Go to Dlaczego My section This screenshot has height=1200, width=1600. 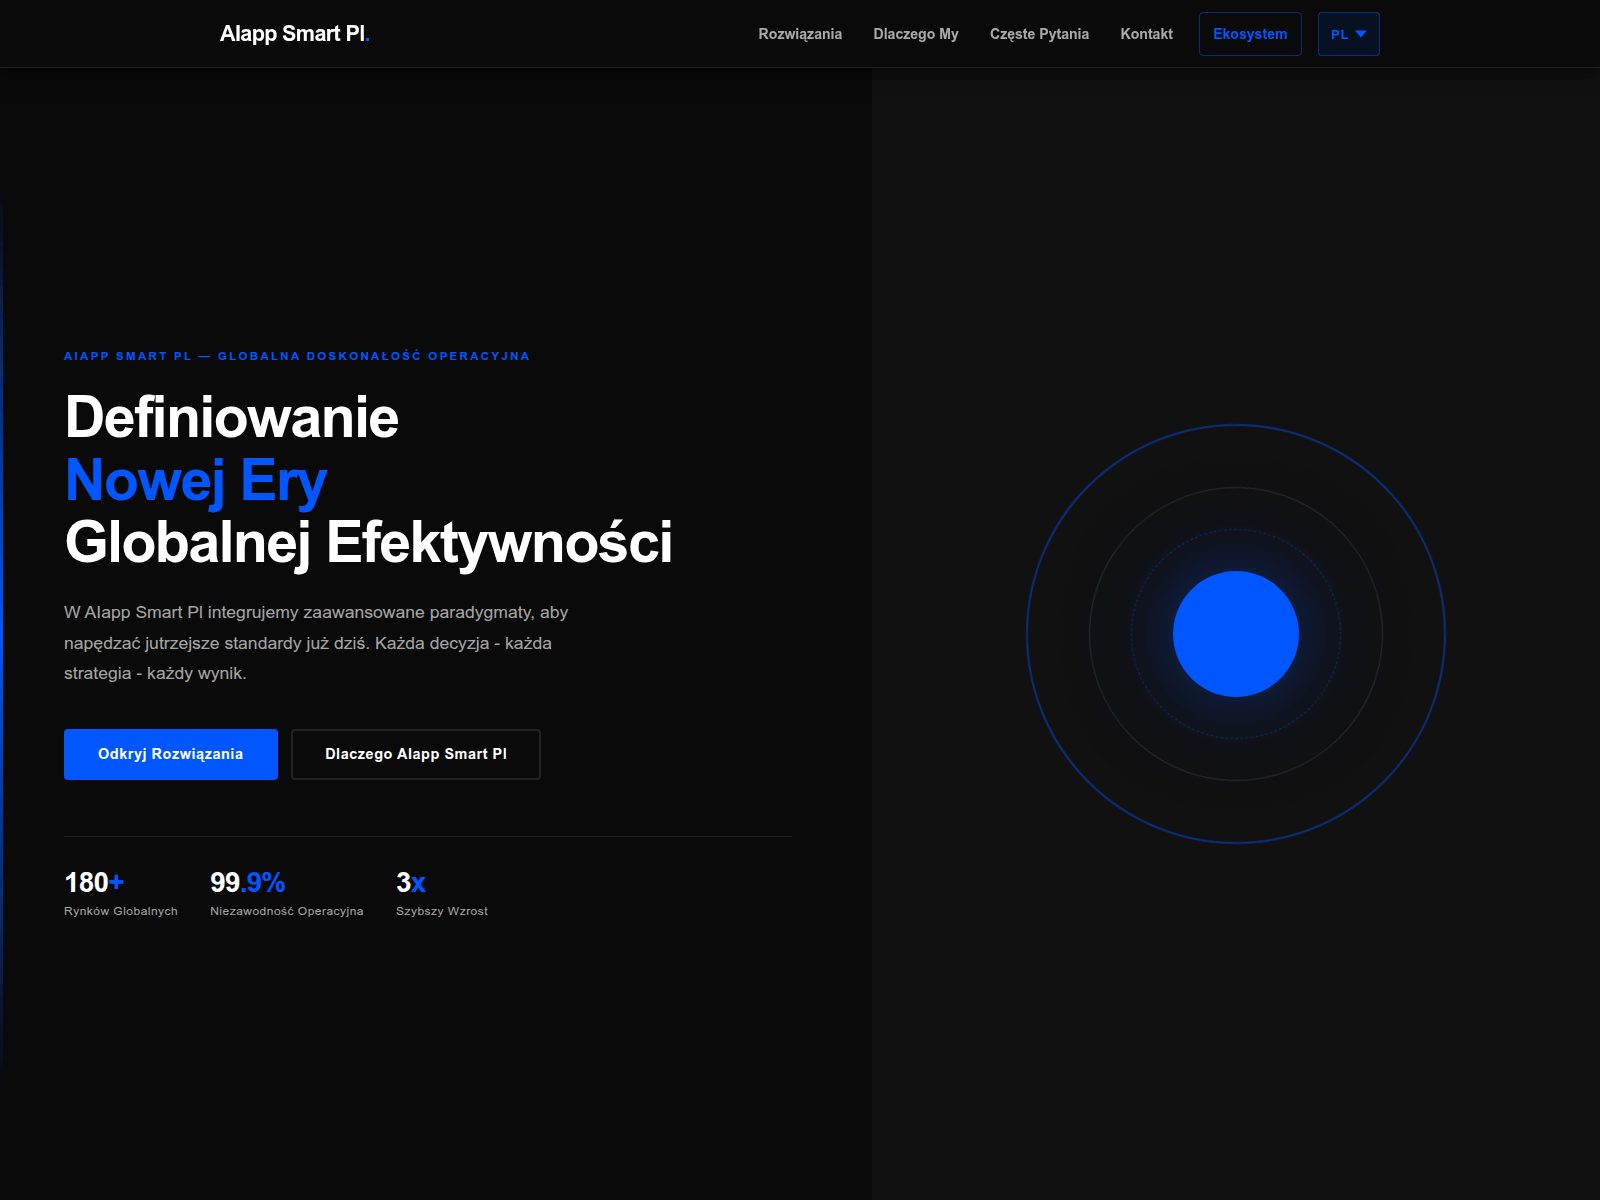(916, 34)
